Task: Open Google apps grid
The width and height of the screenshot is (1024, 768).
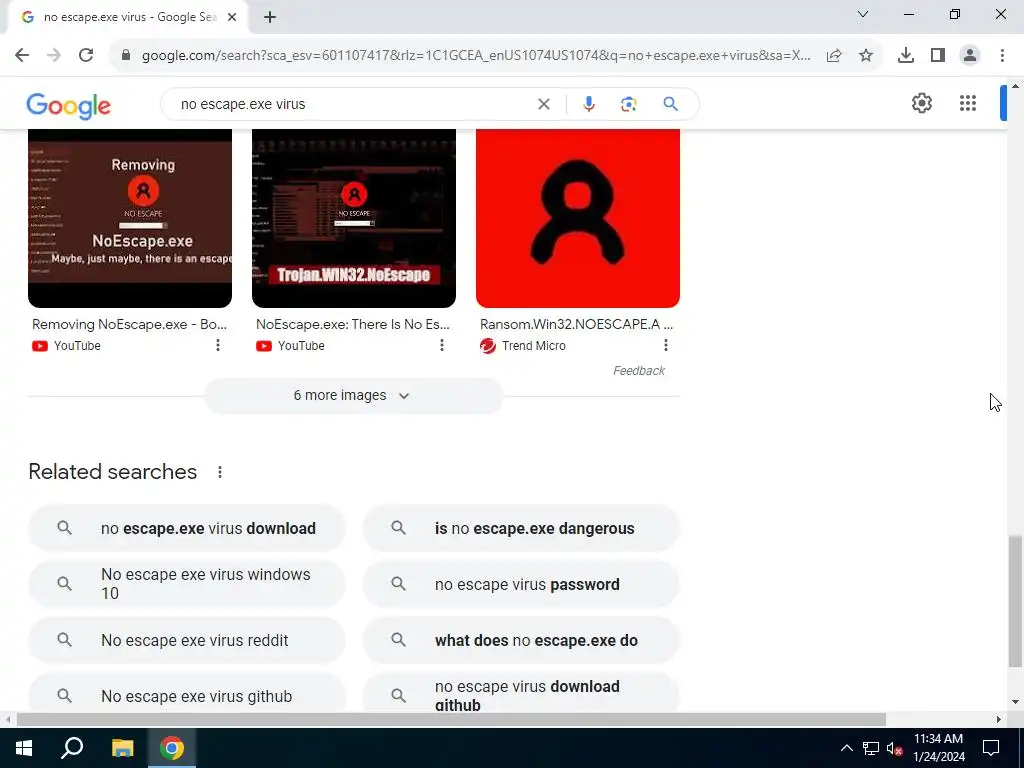Action: click(968, 103)
